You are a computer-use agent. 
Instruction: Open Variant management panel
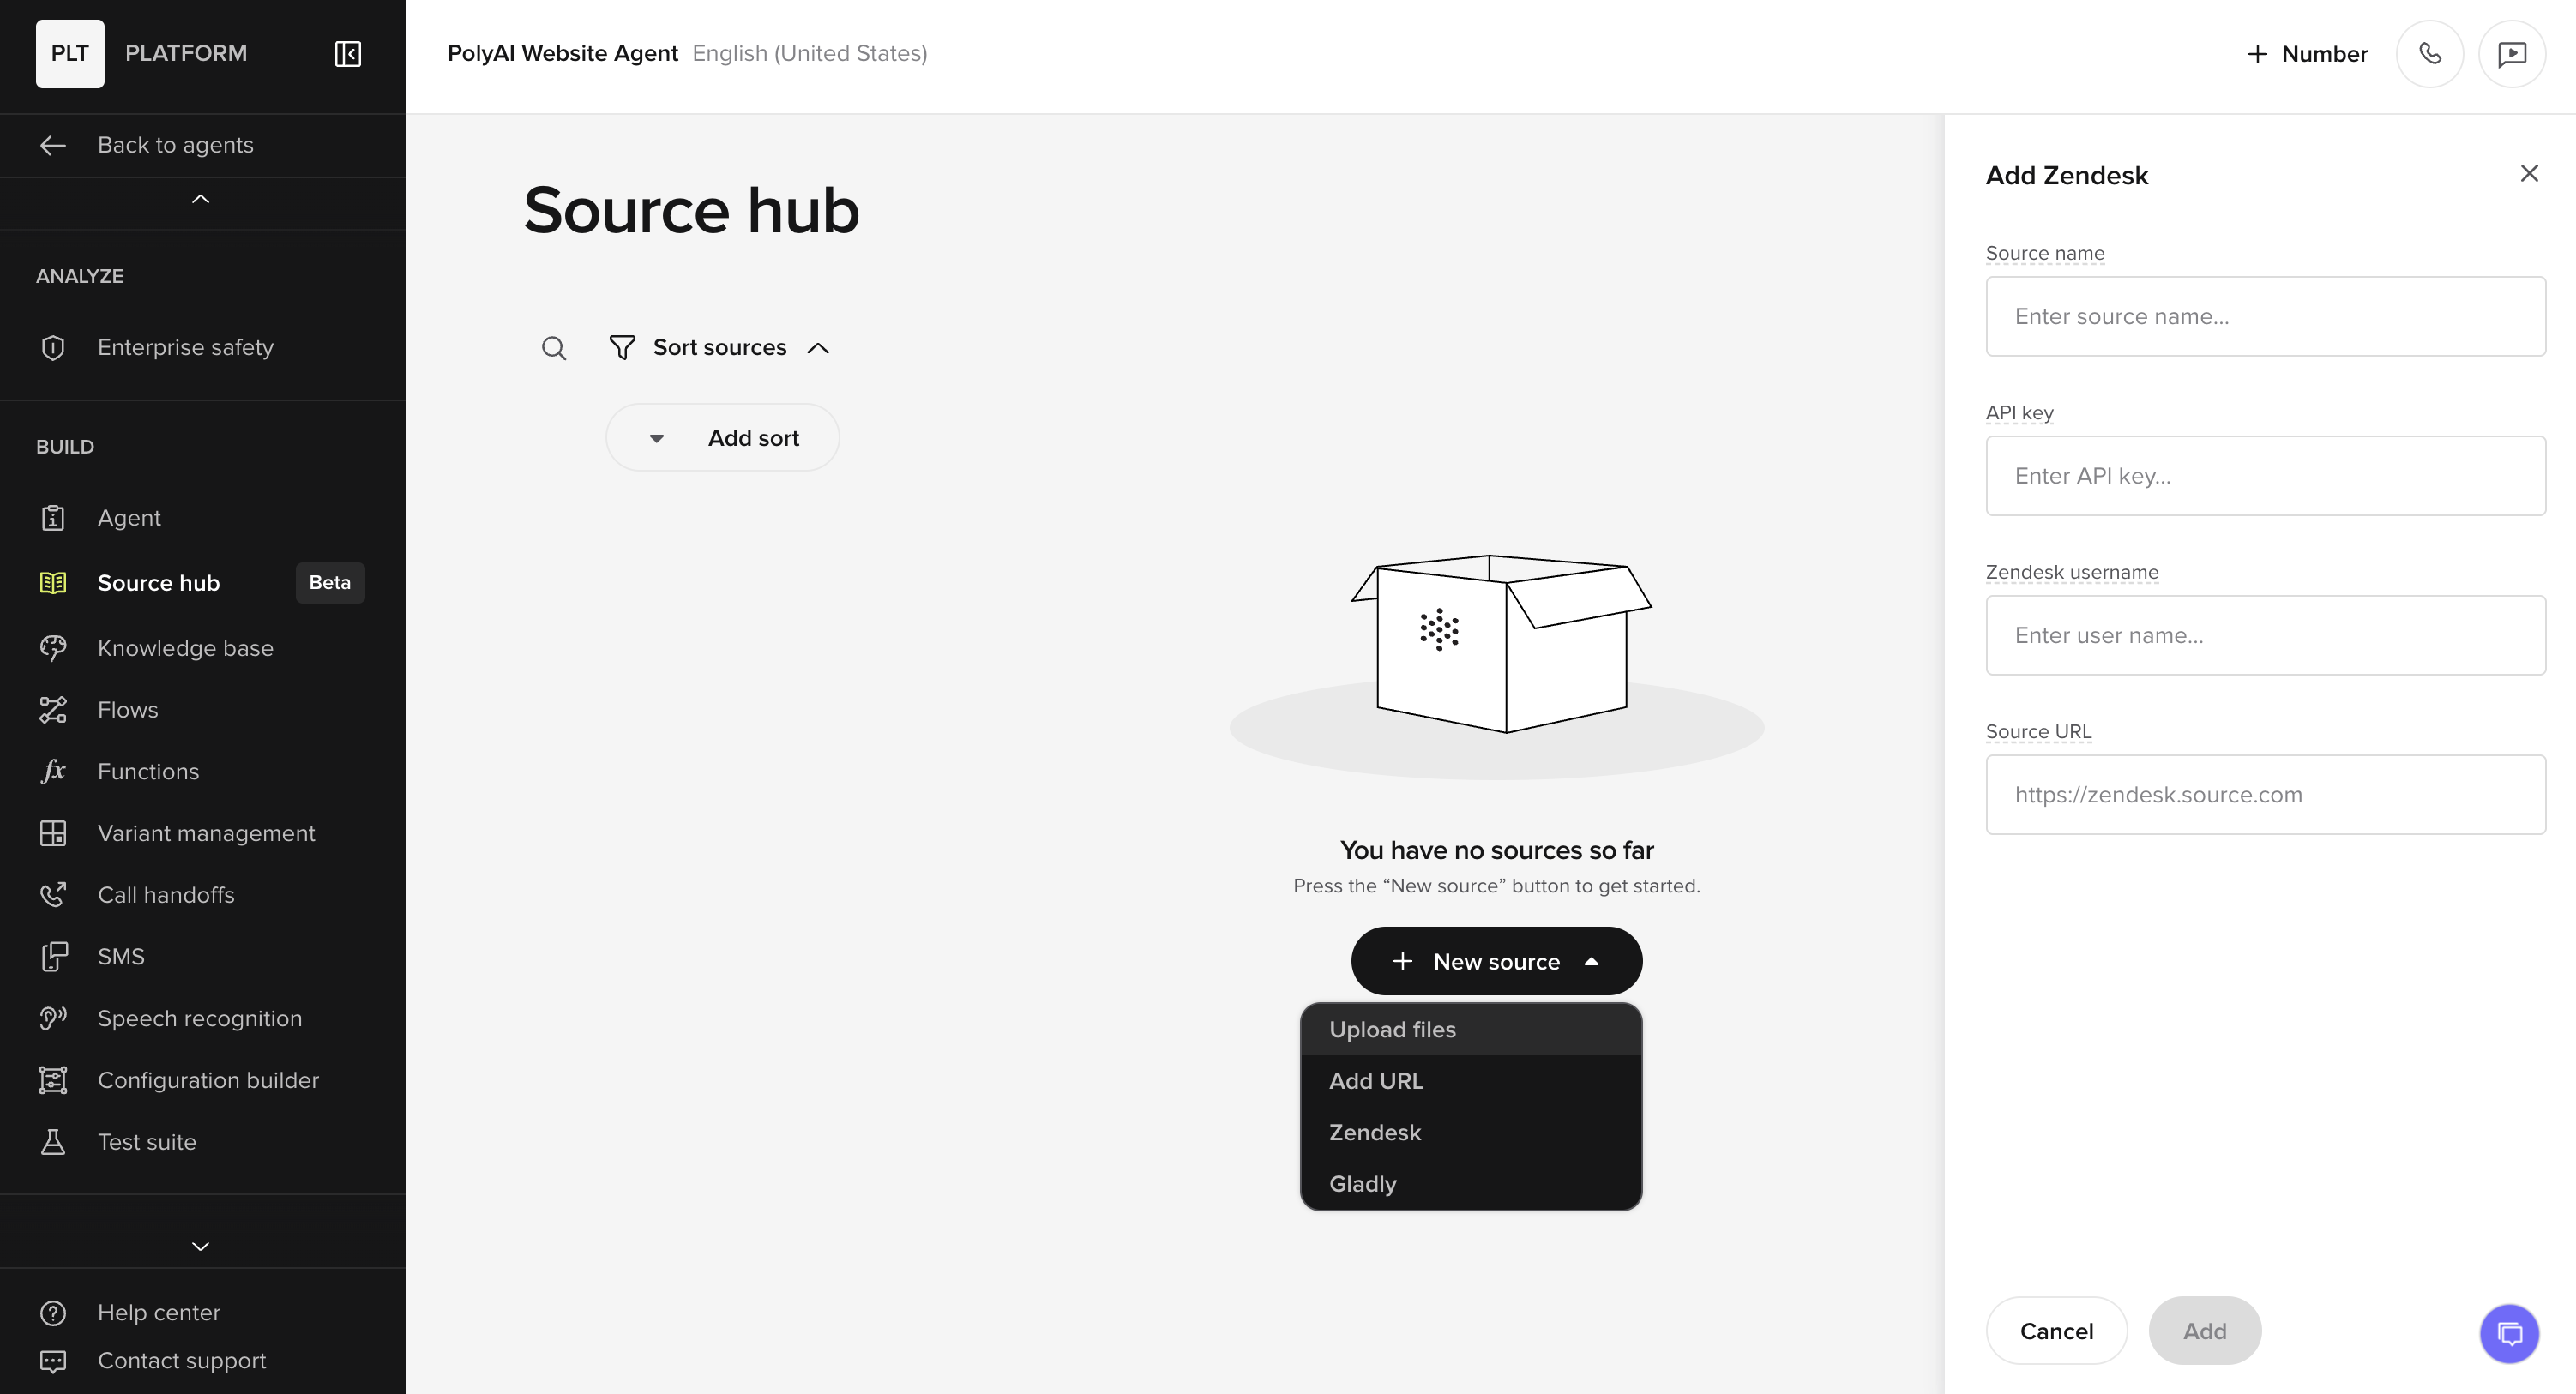(x=206, y=833)
